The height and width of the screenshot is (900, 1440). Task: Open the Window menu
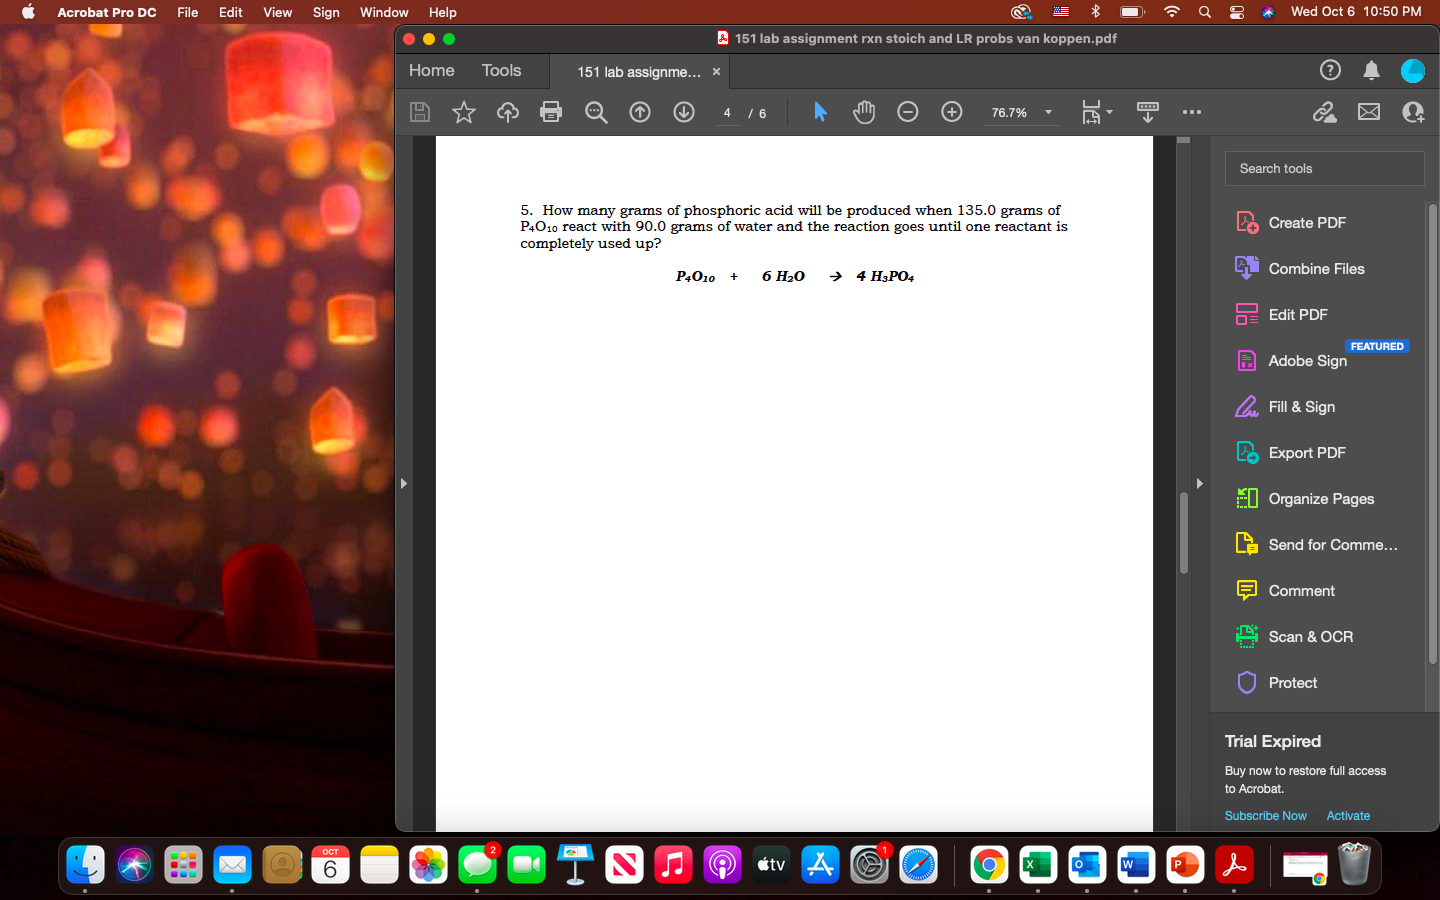pyautogui.click(x=384, y=12)
